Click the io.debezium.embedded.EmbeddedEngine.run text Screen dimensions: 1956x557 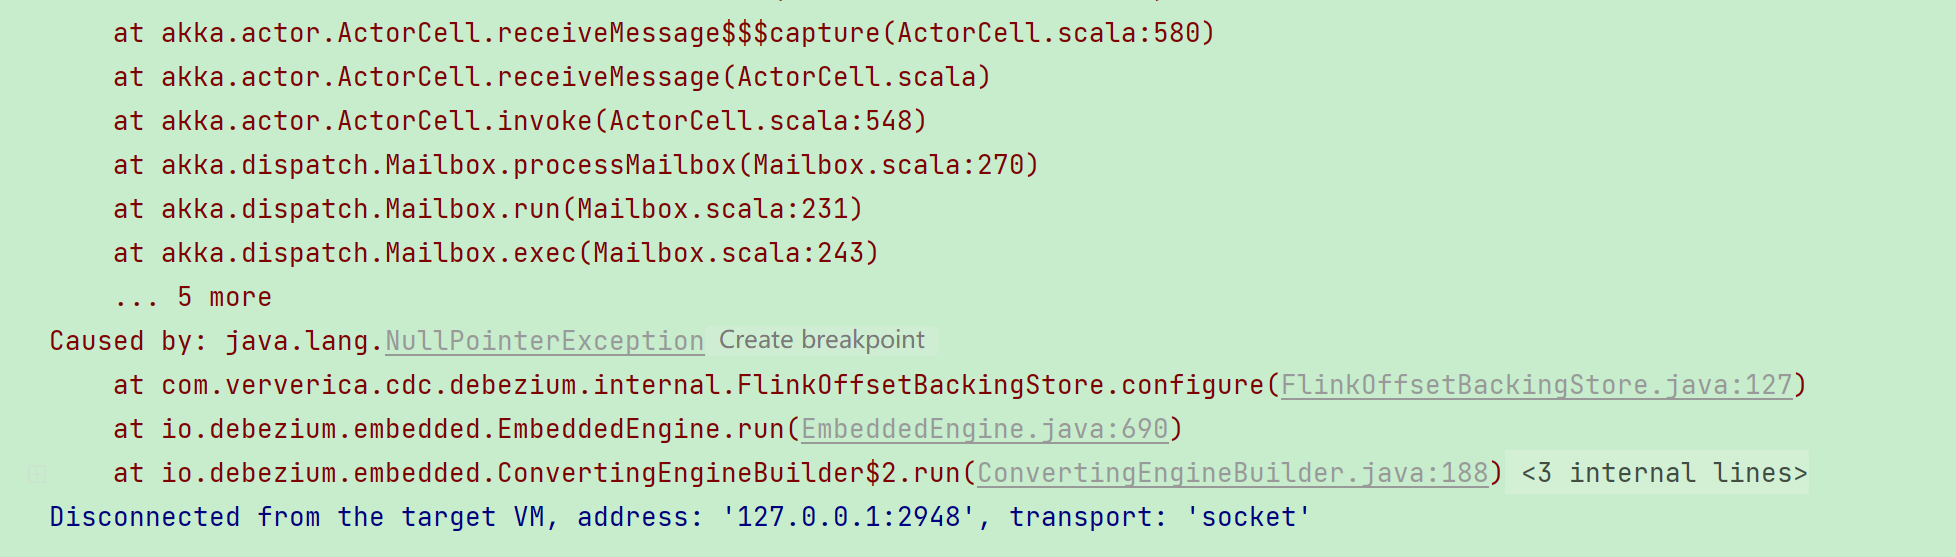pyautogui.click(x=474, y=429)
